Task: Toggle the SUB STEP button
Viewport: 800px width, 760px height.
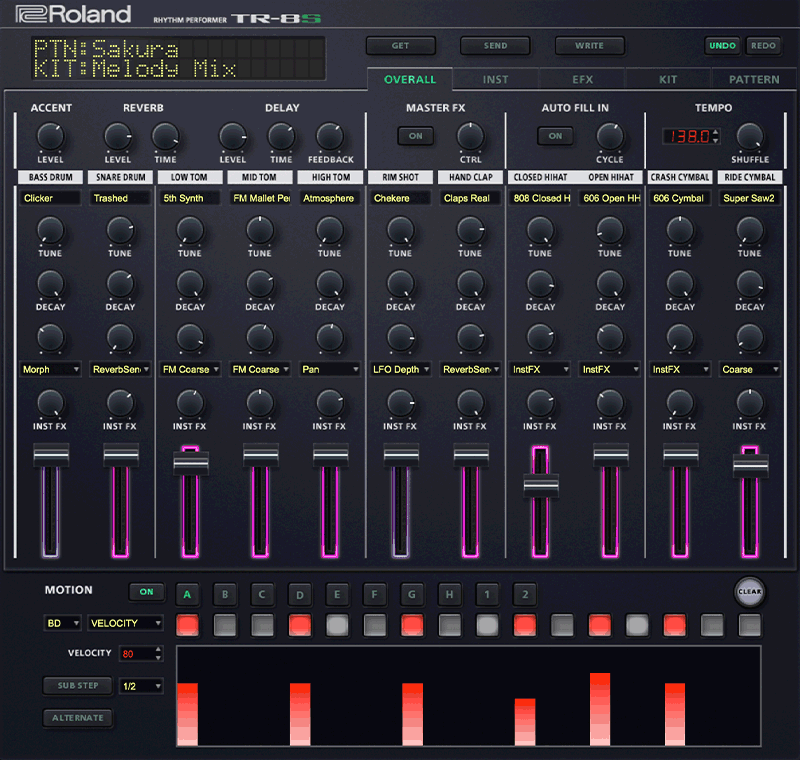Action: (x=78, y=686)
